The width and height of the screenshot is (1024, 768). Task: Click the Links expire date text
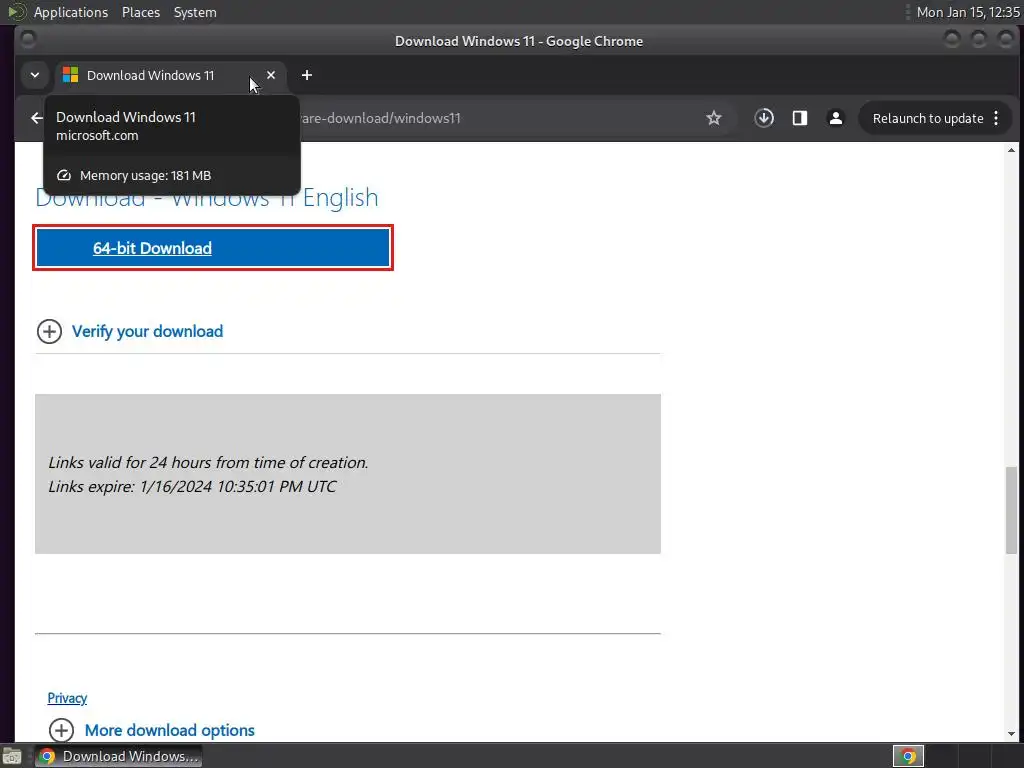pos(192,487)
